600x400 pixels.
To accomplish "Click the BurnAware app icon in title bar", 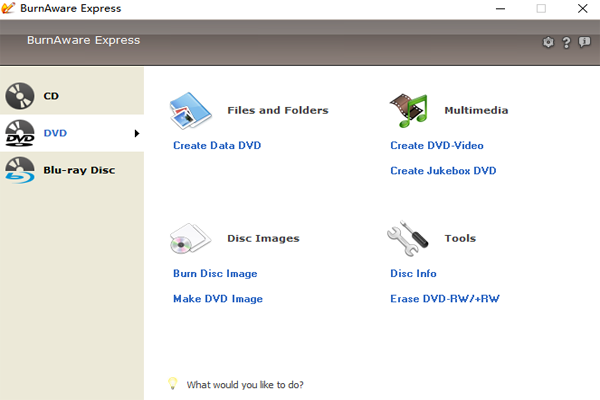I will pos(8,8).
